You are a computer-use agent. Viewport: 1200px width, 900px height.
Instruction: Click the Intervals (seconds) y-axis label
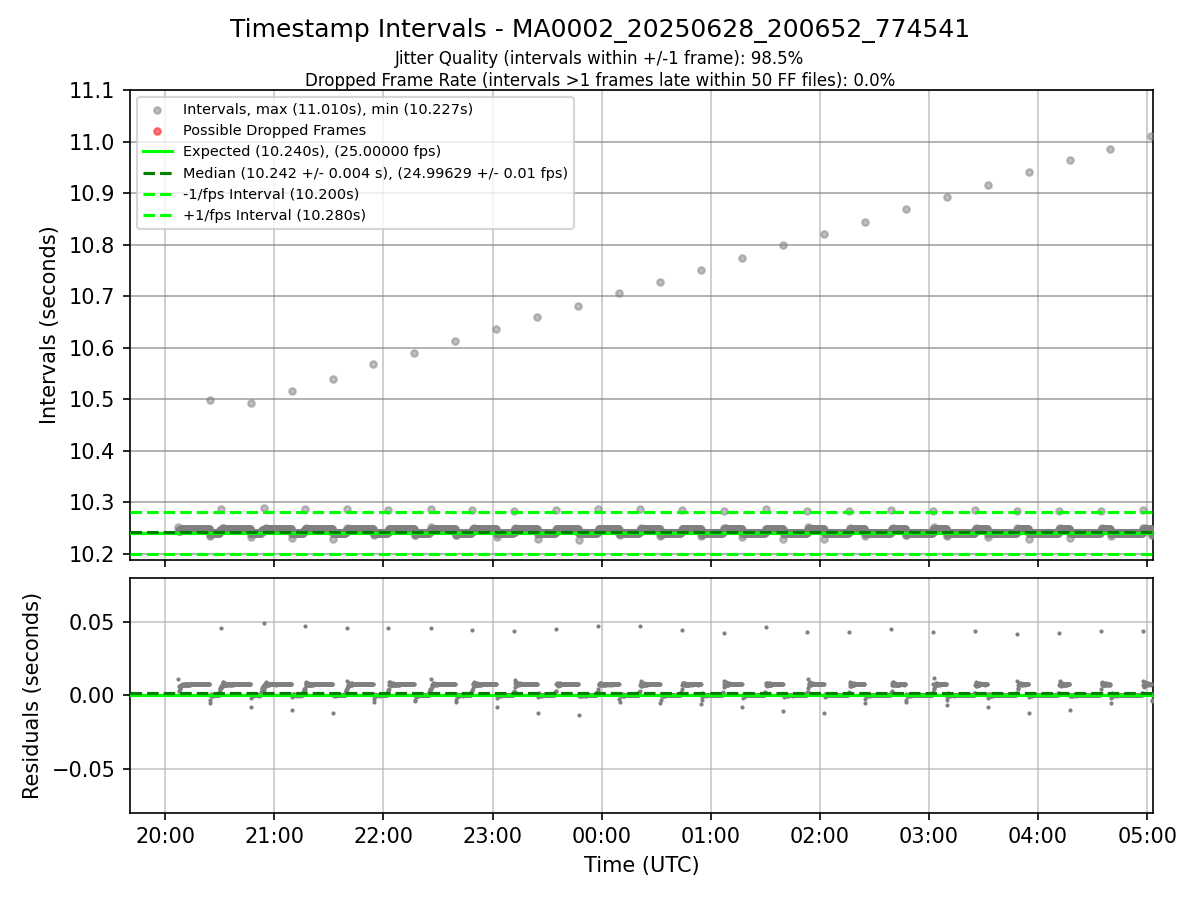point(49,325)
